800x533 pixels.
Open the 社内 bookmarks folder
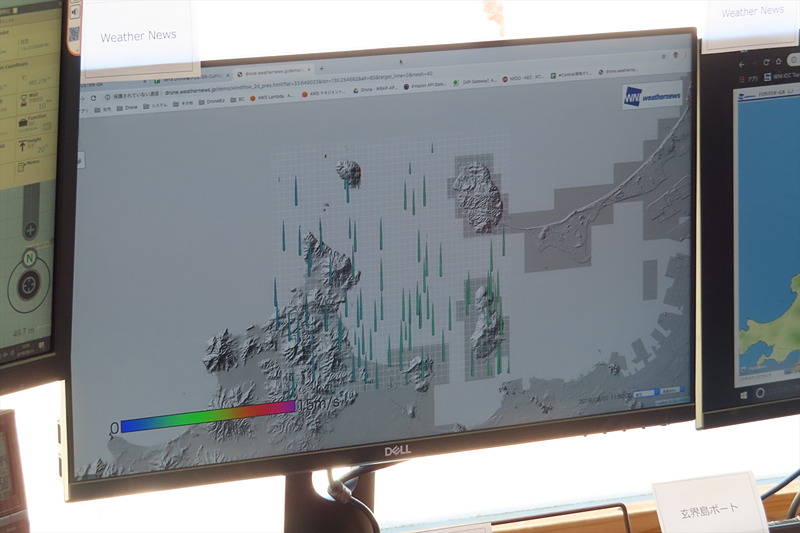[102, 110]
